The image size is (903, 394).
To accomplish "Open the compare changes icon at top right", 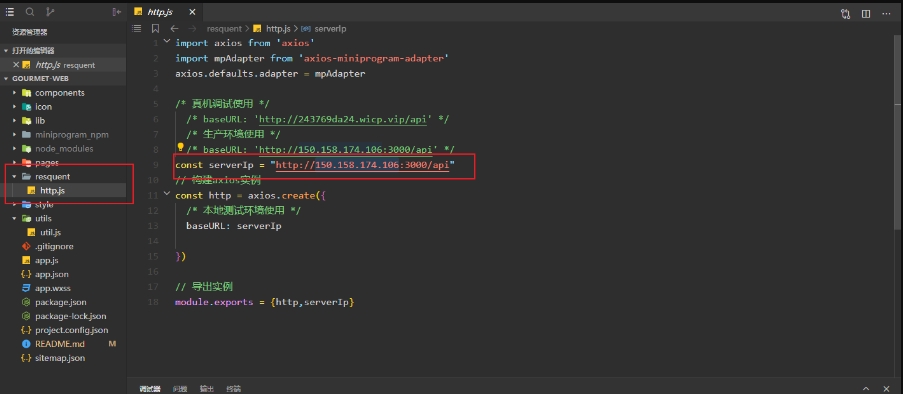I will [845, 14].
